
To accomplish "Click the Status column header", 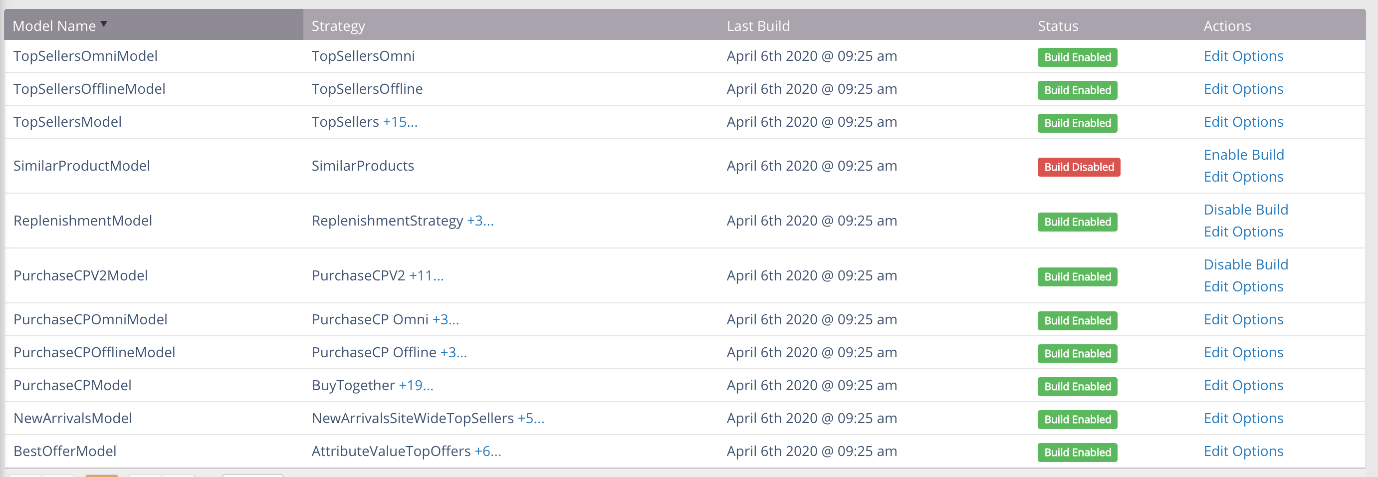I will click(x=1058, y=26).
